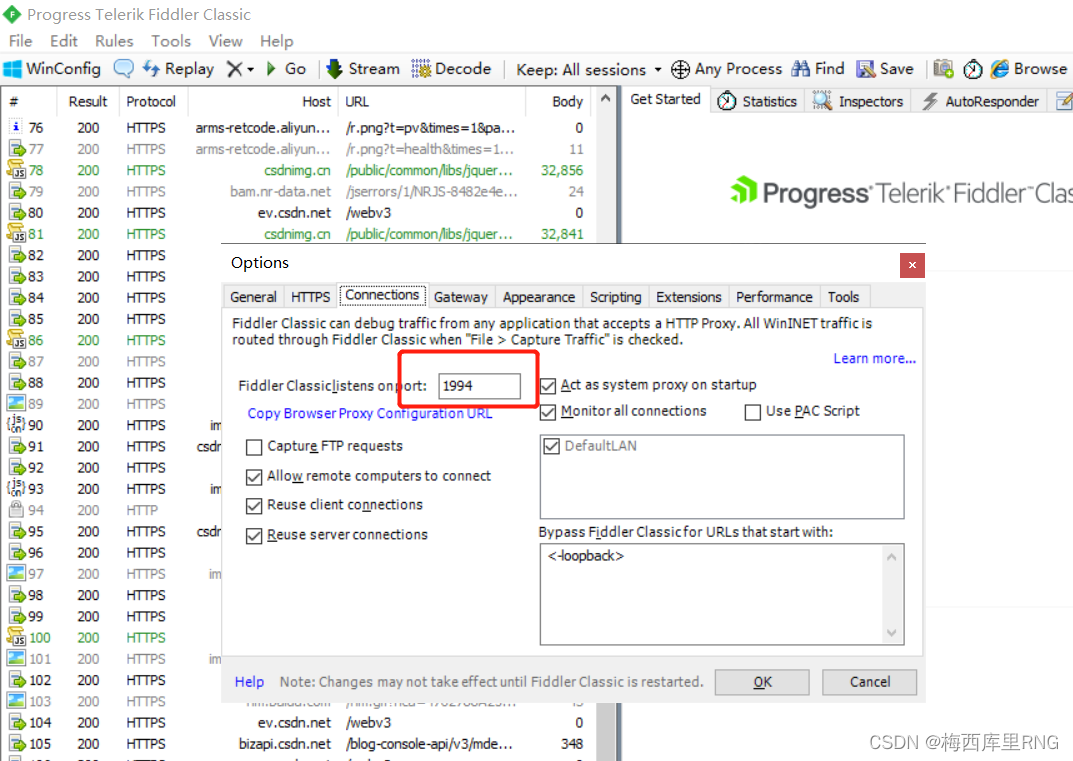The height and width of the screenshot is (761, 1073).
Task: Toggle Stream mode in toolbar
Action: 363,69
